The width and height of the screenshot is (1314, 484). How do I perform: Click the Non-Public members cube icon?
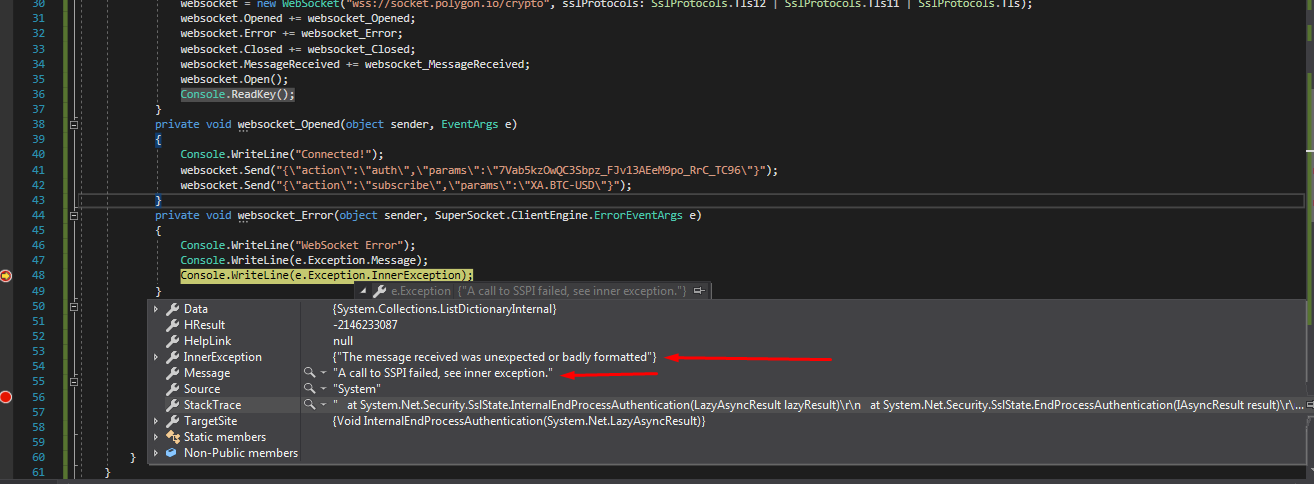tap(172, 453)
